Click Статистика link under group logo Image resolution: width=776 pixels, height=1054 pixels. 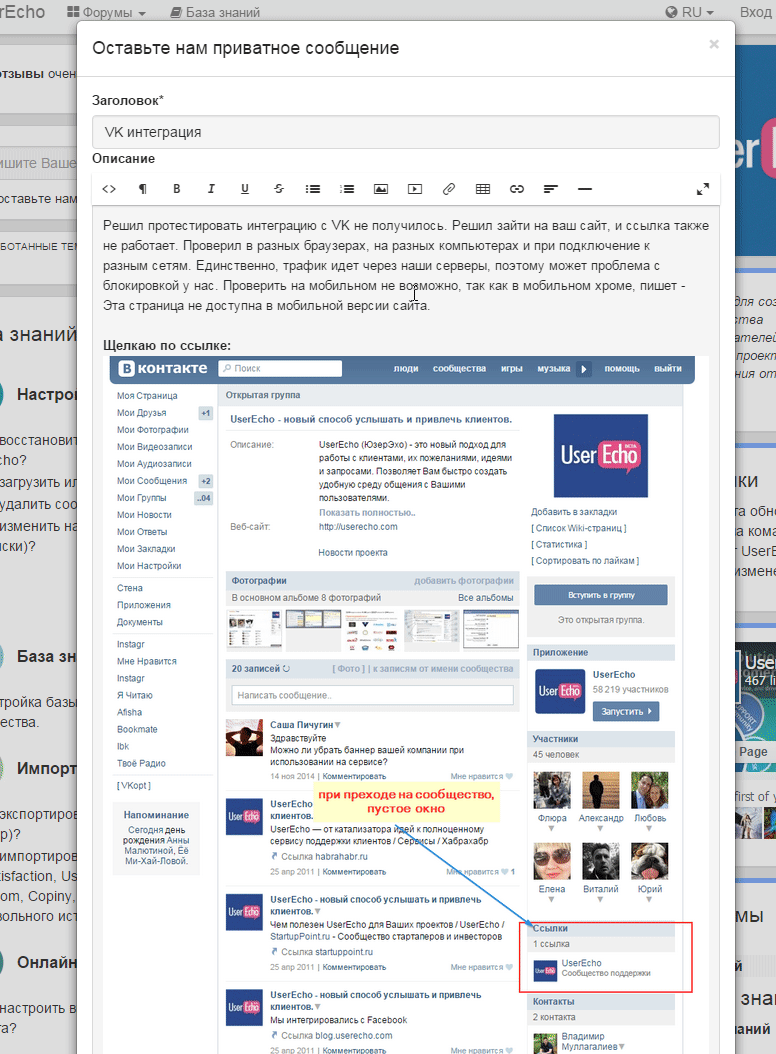click(559, 544)
